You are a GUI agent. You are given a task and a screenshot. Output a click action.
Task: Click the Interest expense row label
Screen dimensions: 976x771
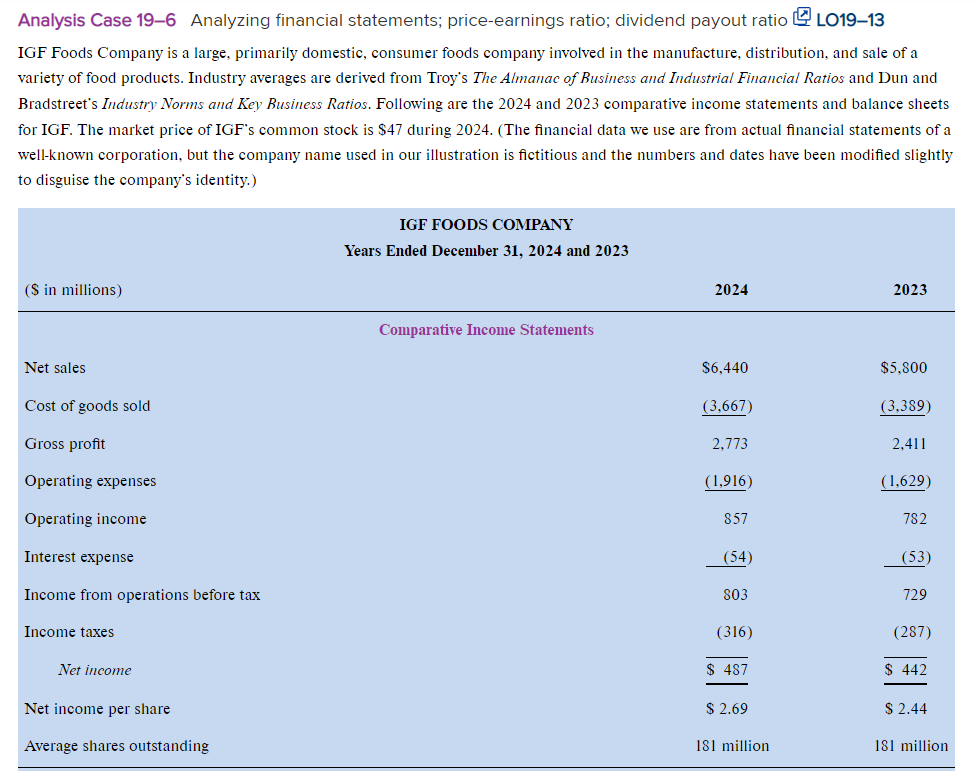coord(79,557)
